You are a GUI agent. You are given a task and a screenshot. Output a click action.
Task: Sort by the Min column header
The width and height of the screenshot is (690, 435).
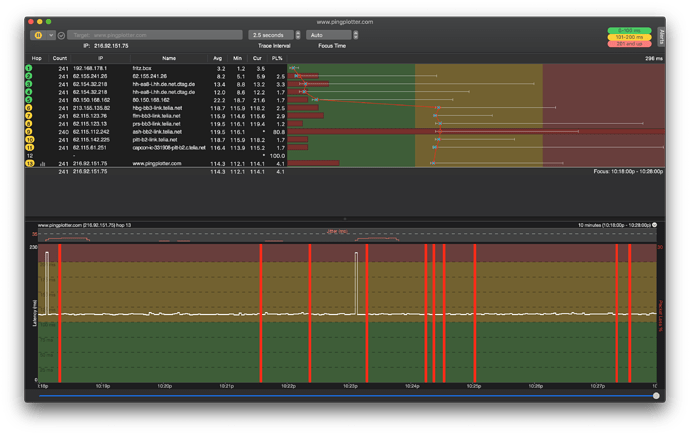[x=238, y=58]
